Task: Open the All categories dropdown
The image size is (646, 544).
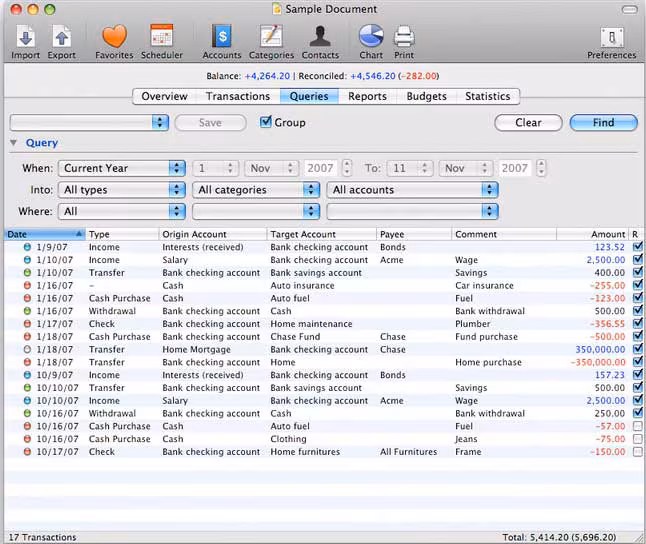Action: [256, 190]
